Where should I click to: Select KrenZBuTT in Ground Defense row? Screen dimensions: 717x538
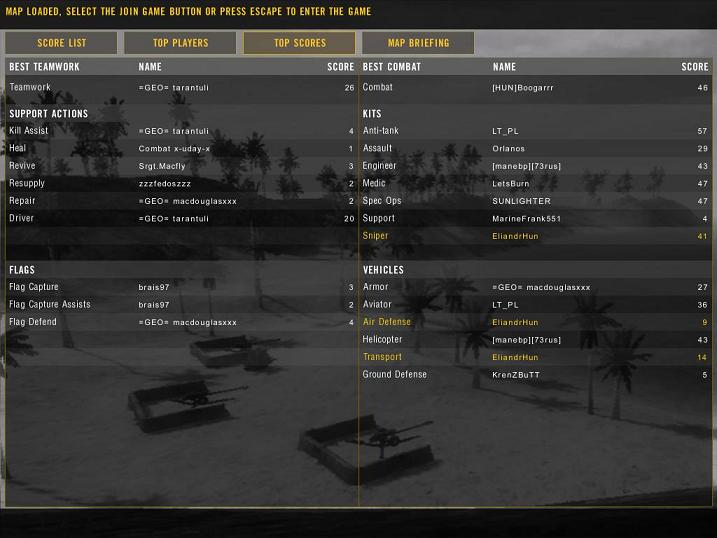516,375
